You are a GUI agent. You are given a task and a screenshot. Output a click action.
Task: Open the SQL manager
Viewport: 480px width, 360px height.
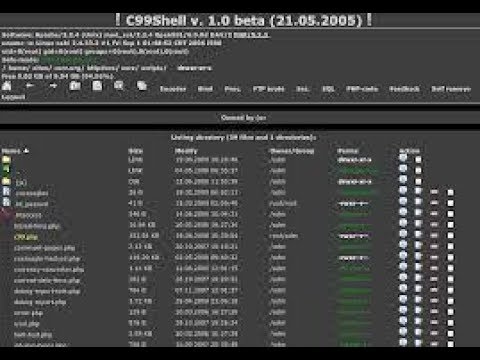tap(328, 89)
